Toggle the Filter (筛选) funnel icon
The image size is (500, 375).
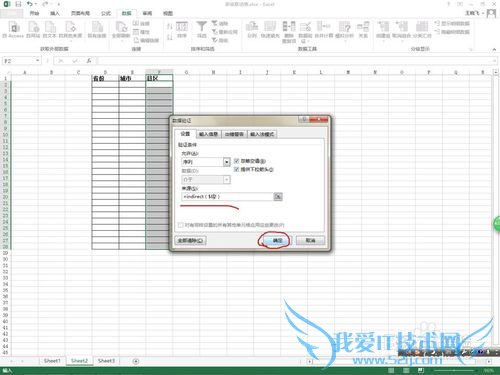(x=201, y=29)
